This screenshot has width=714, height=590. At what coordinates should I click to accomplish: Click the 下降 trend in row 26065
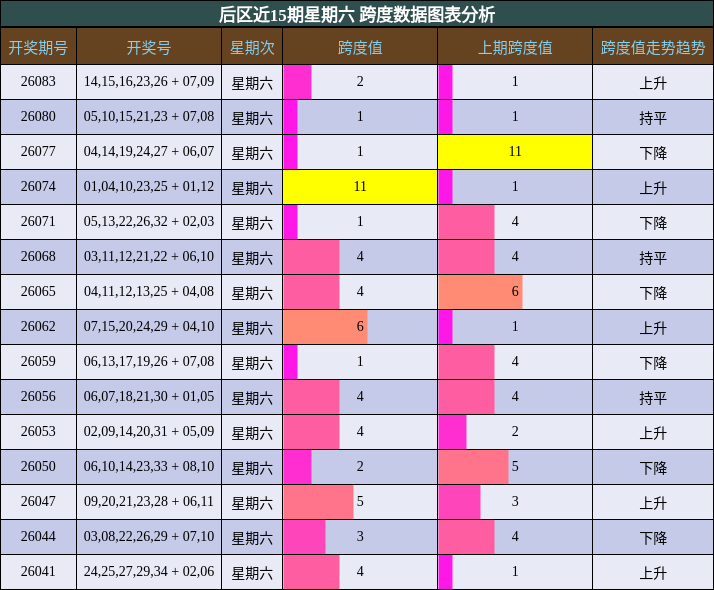click(653, 293)
